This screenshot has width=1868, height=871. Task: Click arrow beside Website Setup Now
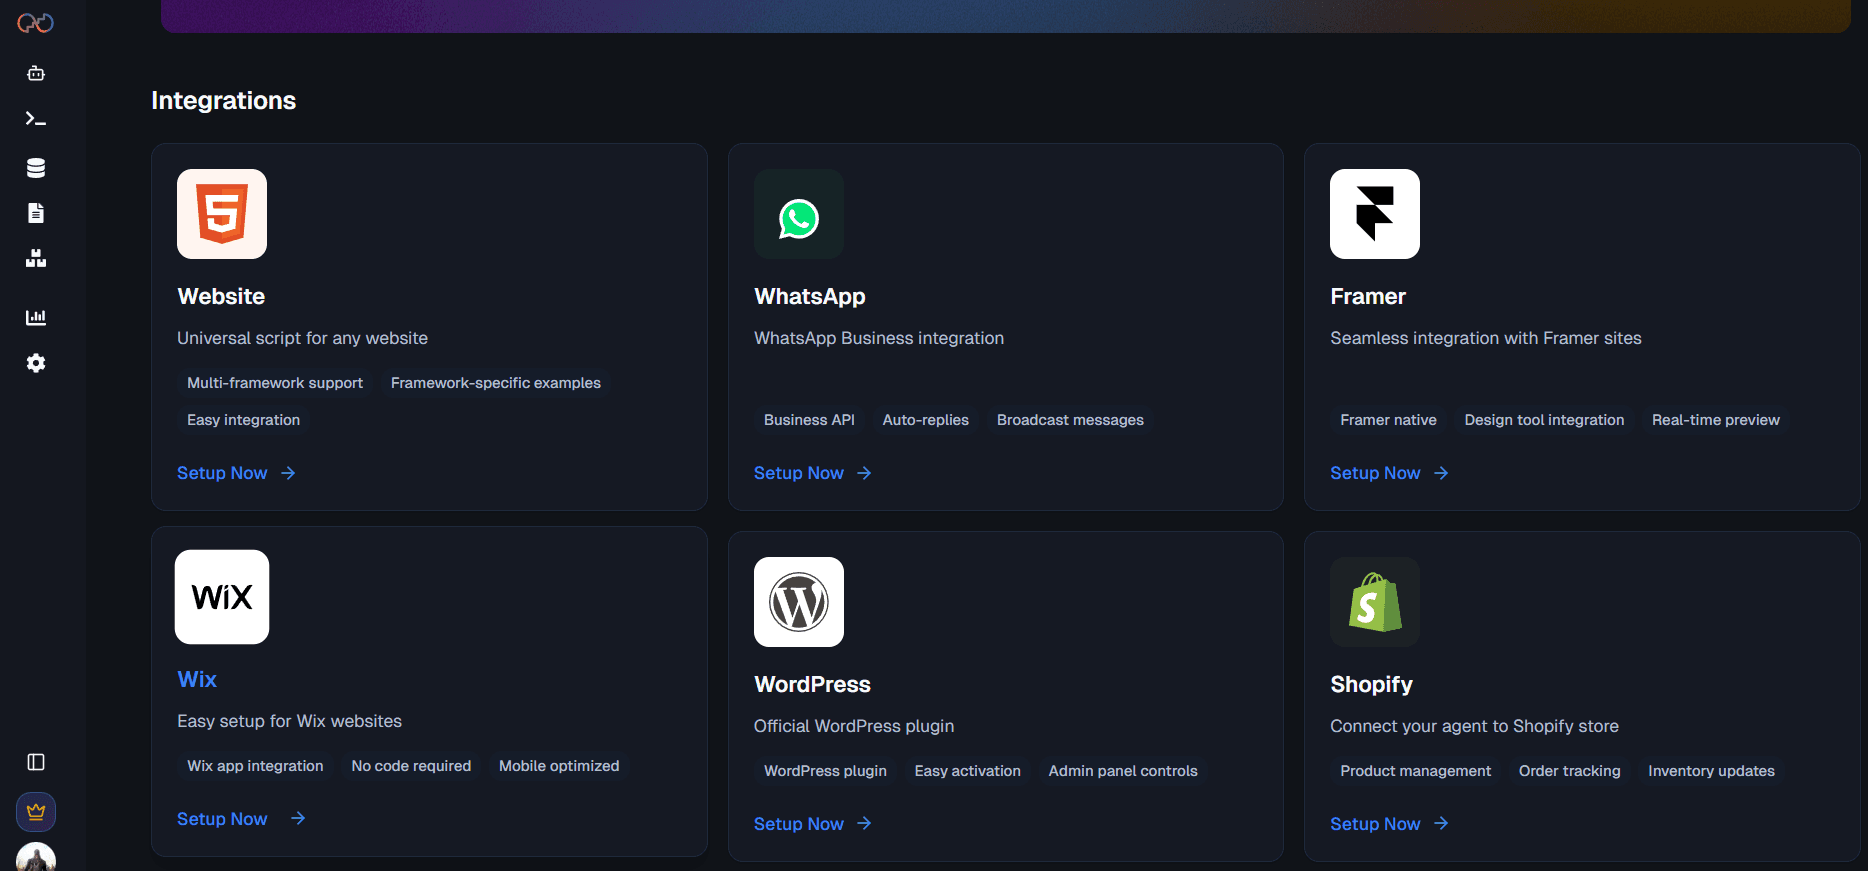(x=288, y=473)
